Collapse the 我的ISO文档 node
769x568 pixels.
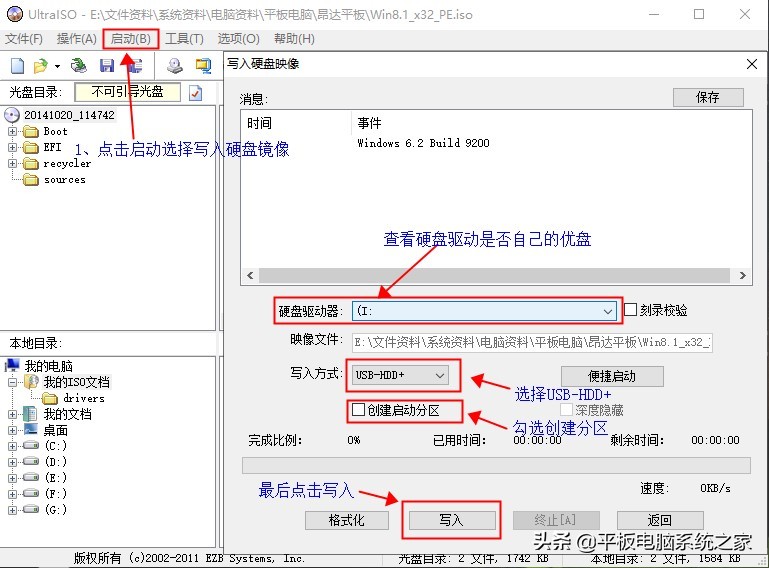coord(13,382)
